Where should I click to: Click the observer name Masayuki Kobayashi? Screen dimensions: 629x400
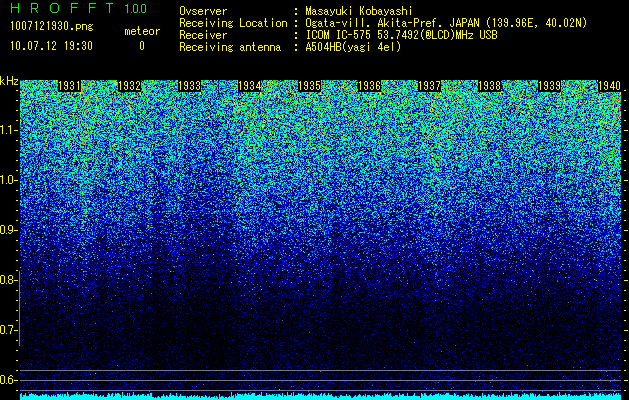(359, 11)
